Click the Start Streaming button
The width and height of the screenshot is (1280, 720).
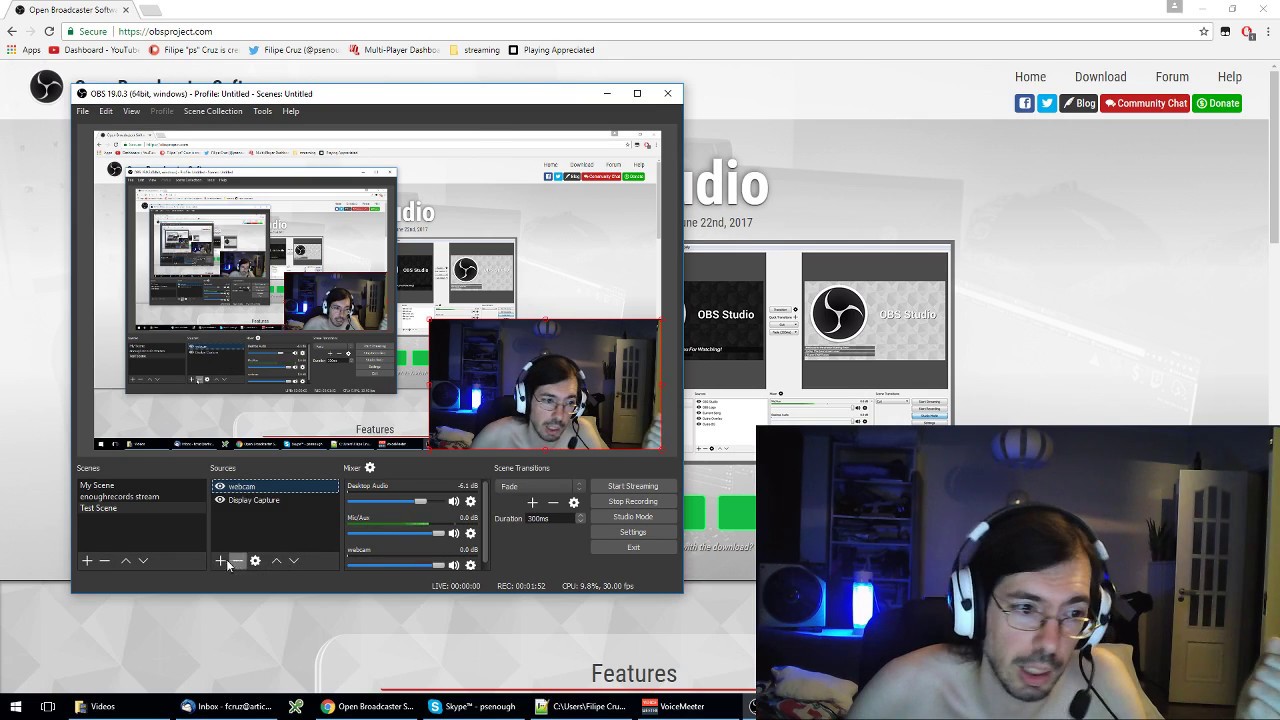coord(632,486)
